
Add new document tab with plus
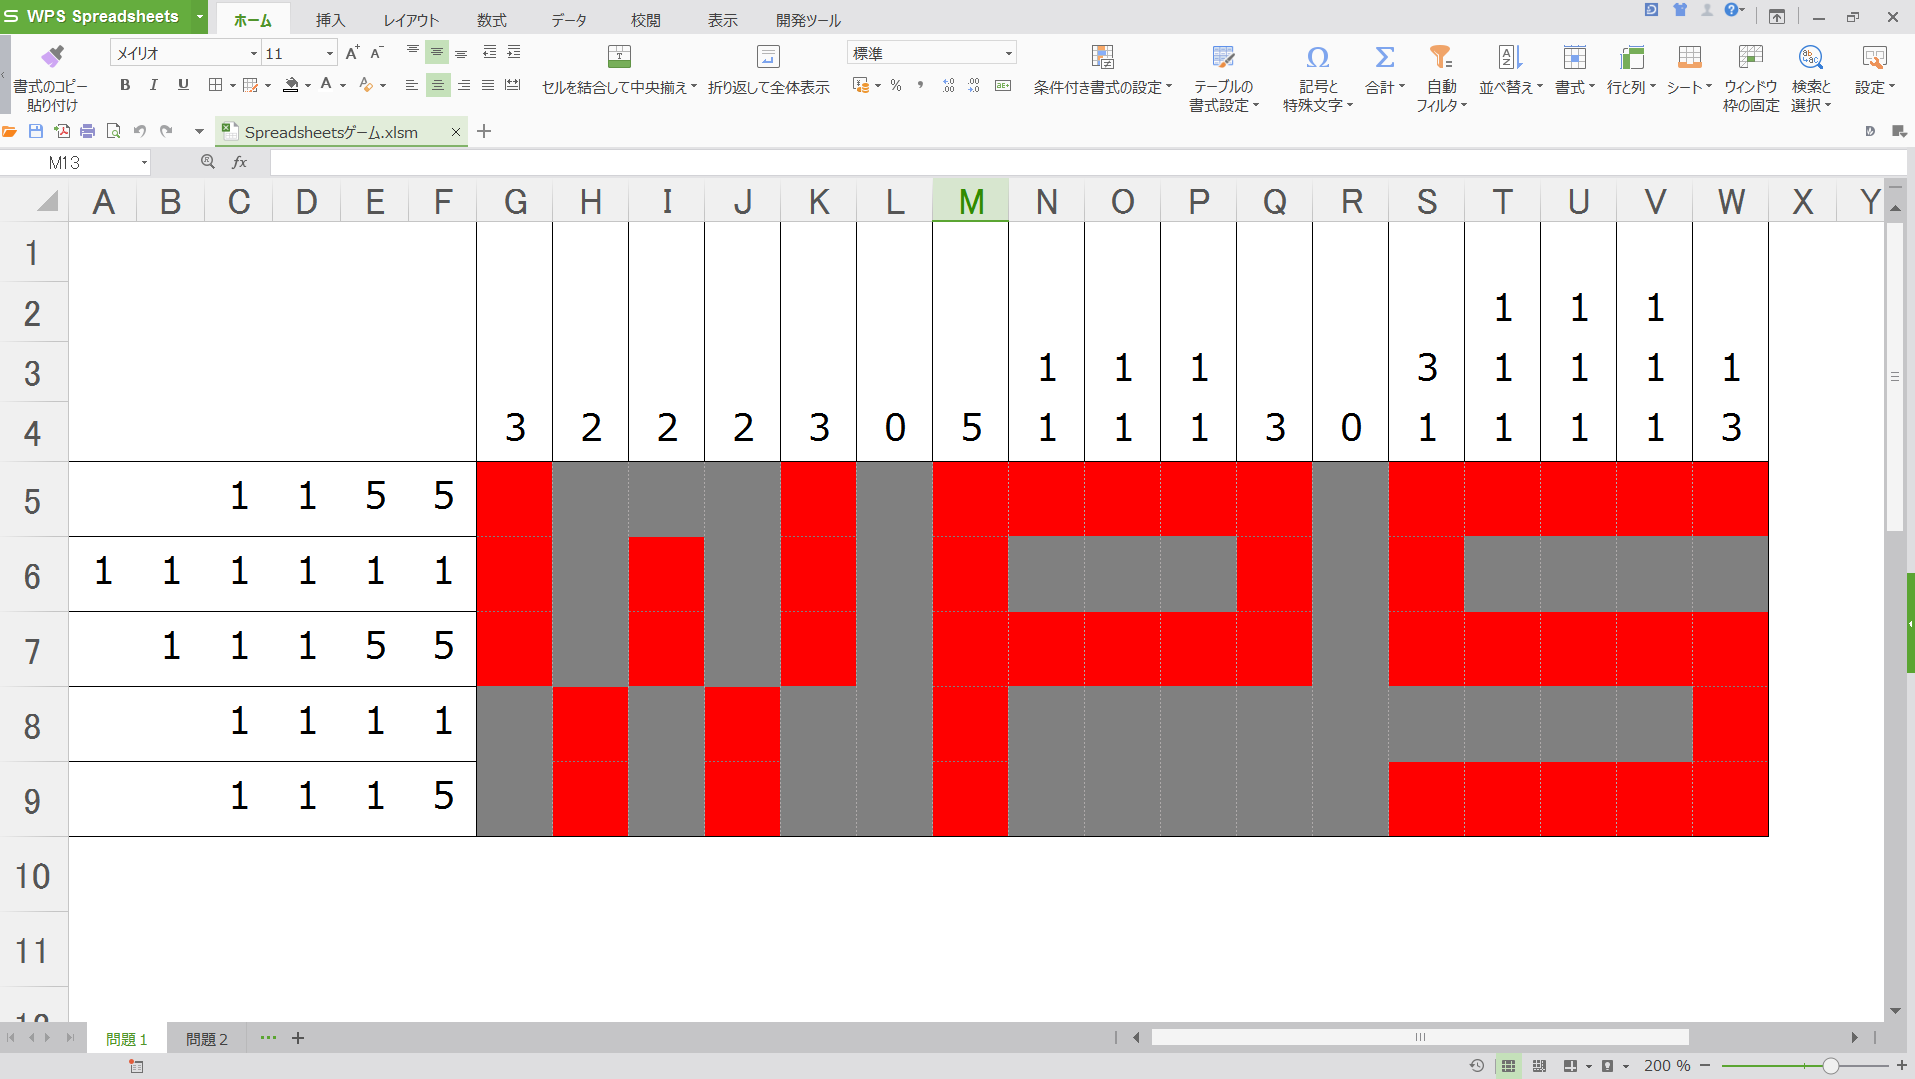pos(484,131)
